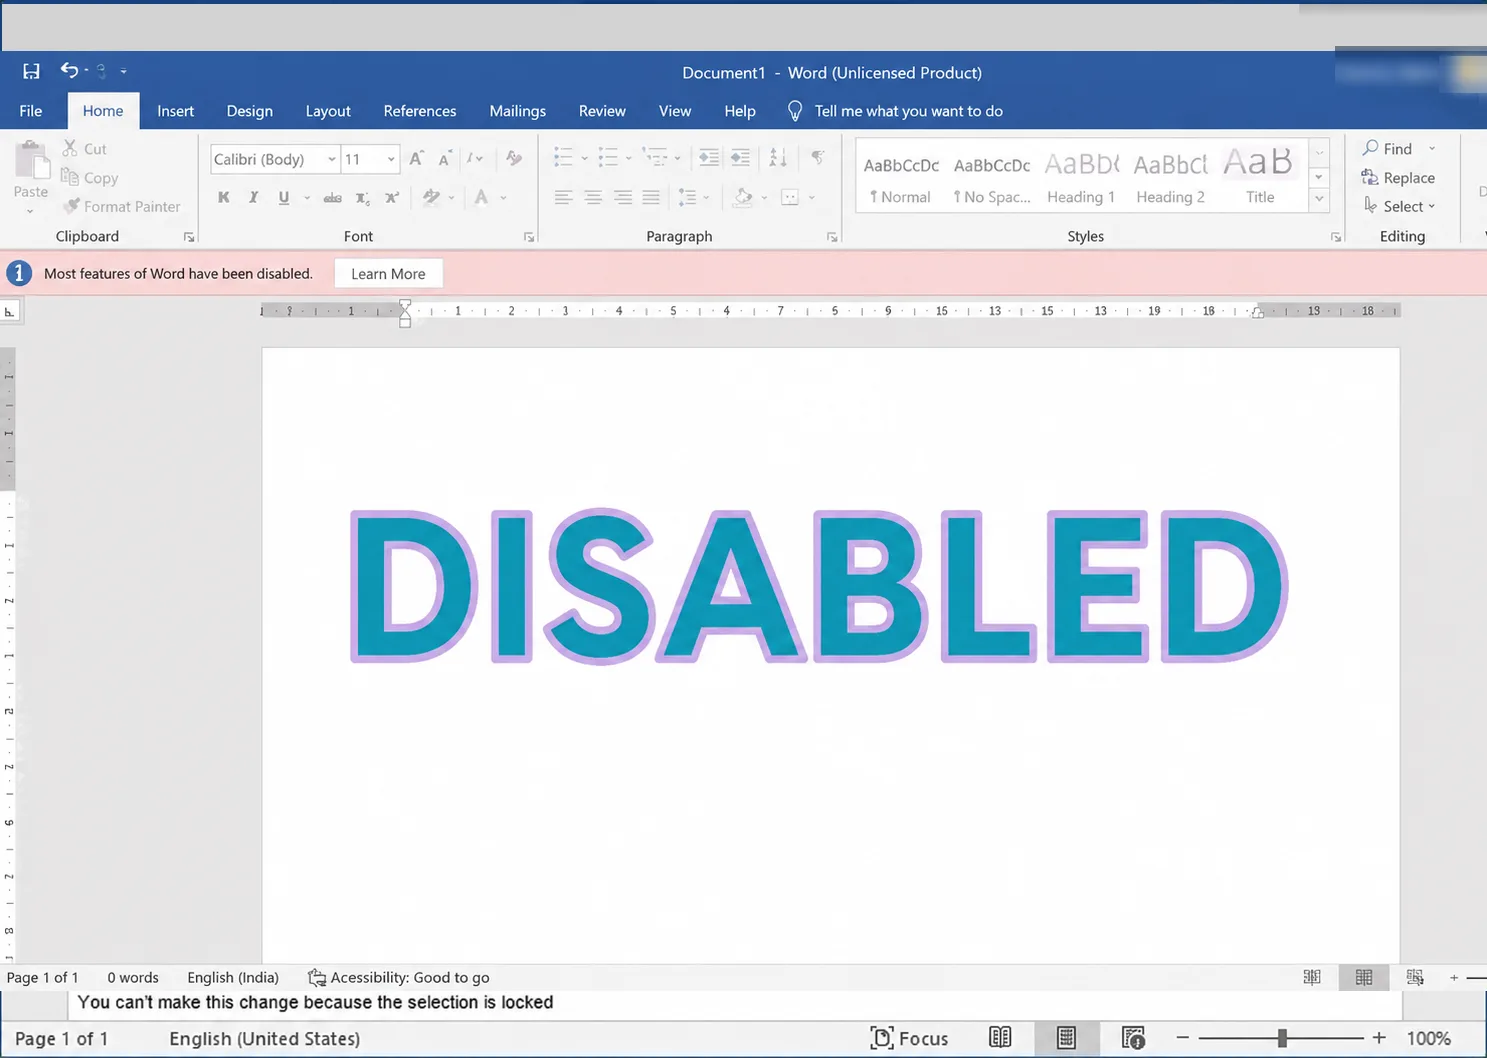Viewport: 1487px width, 1058px height.
Task: Open the Layout tab
Action: tap(328, 111)
